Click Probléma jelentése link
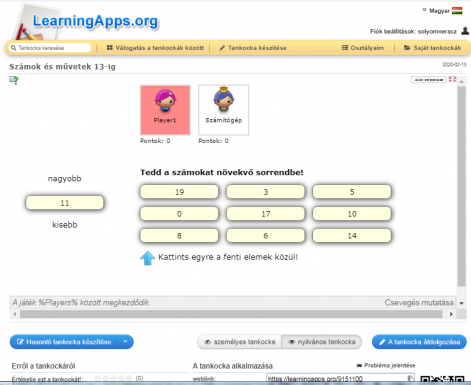Image resolution: width=471 pixels, height=385 pixels. (x=386, y=365)
